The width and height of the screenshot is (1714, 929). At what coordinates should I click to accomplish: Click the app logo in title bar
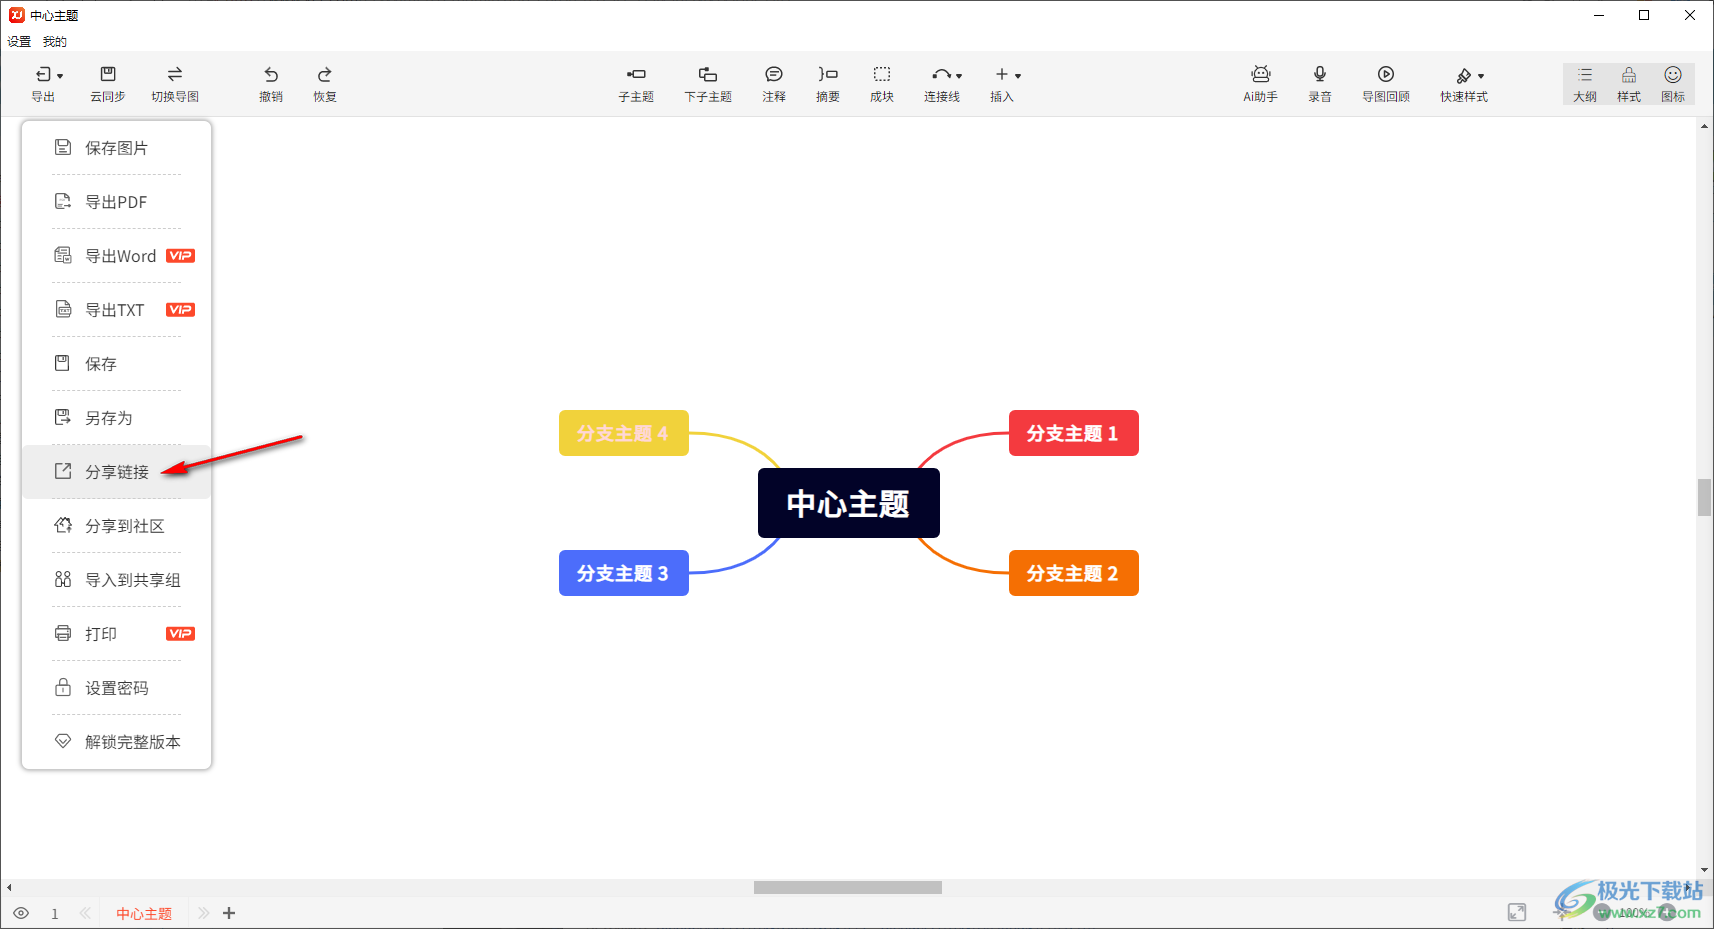[x=16, y=15]
